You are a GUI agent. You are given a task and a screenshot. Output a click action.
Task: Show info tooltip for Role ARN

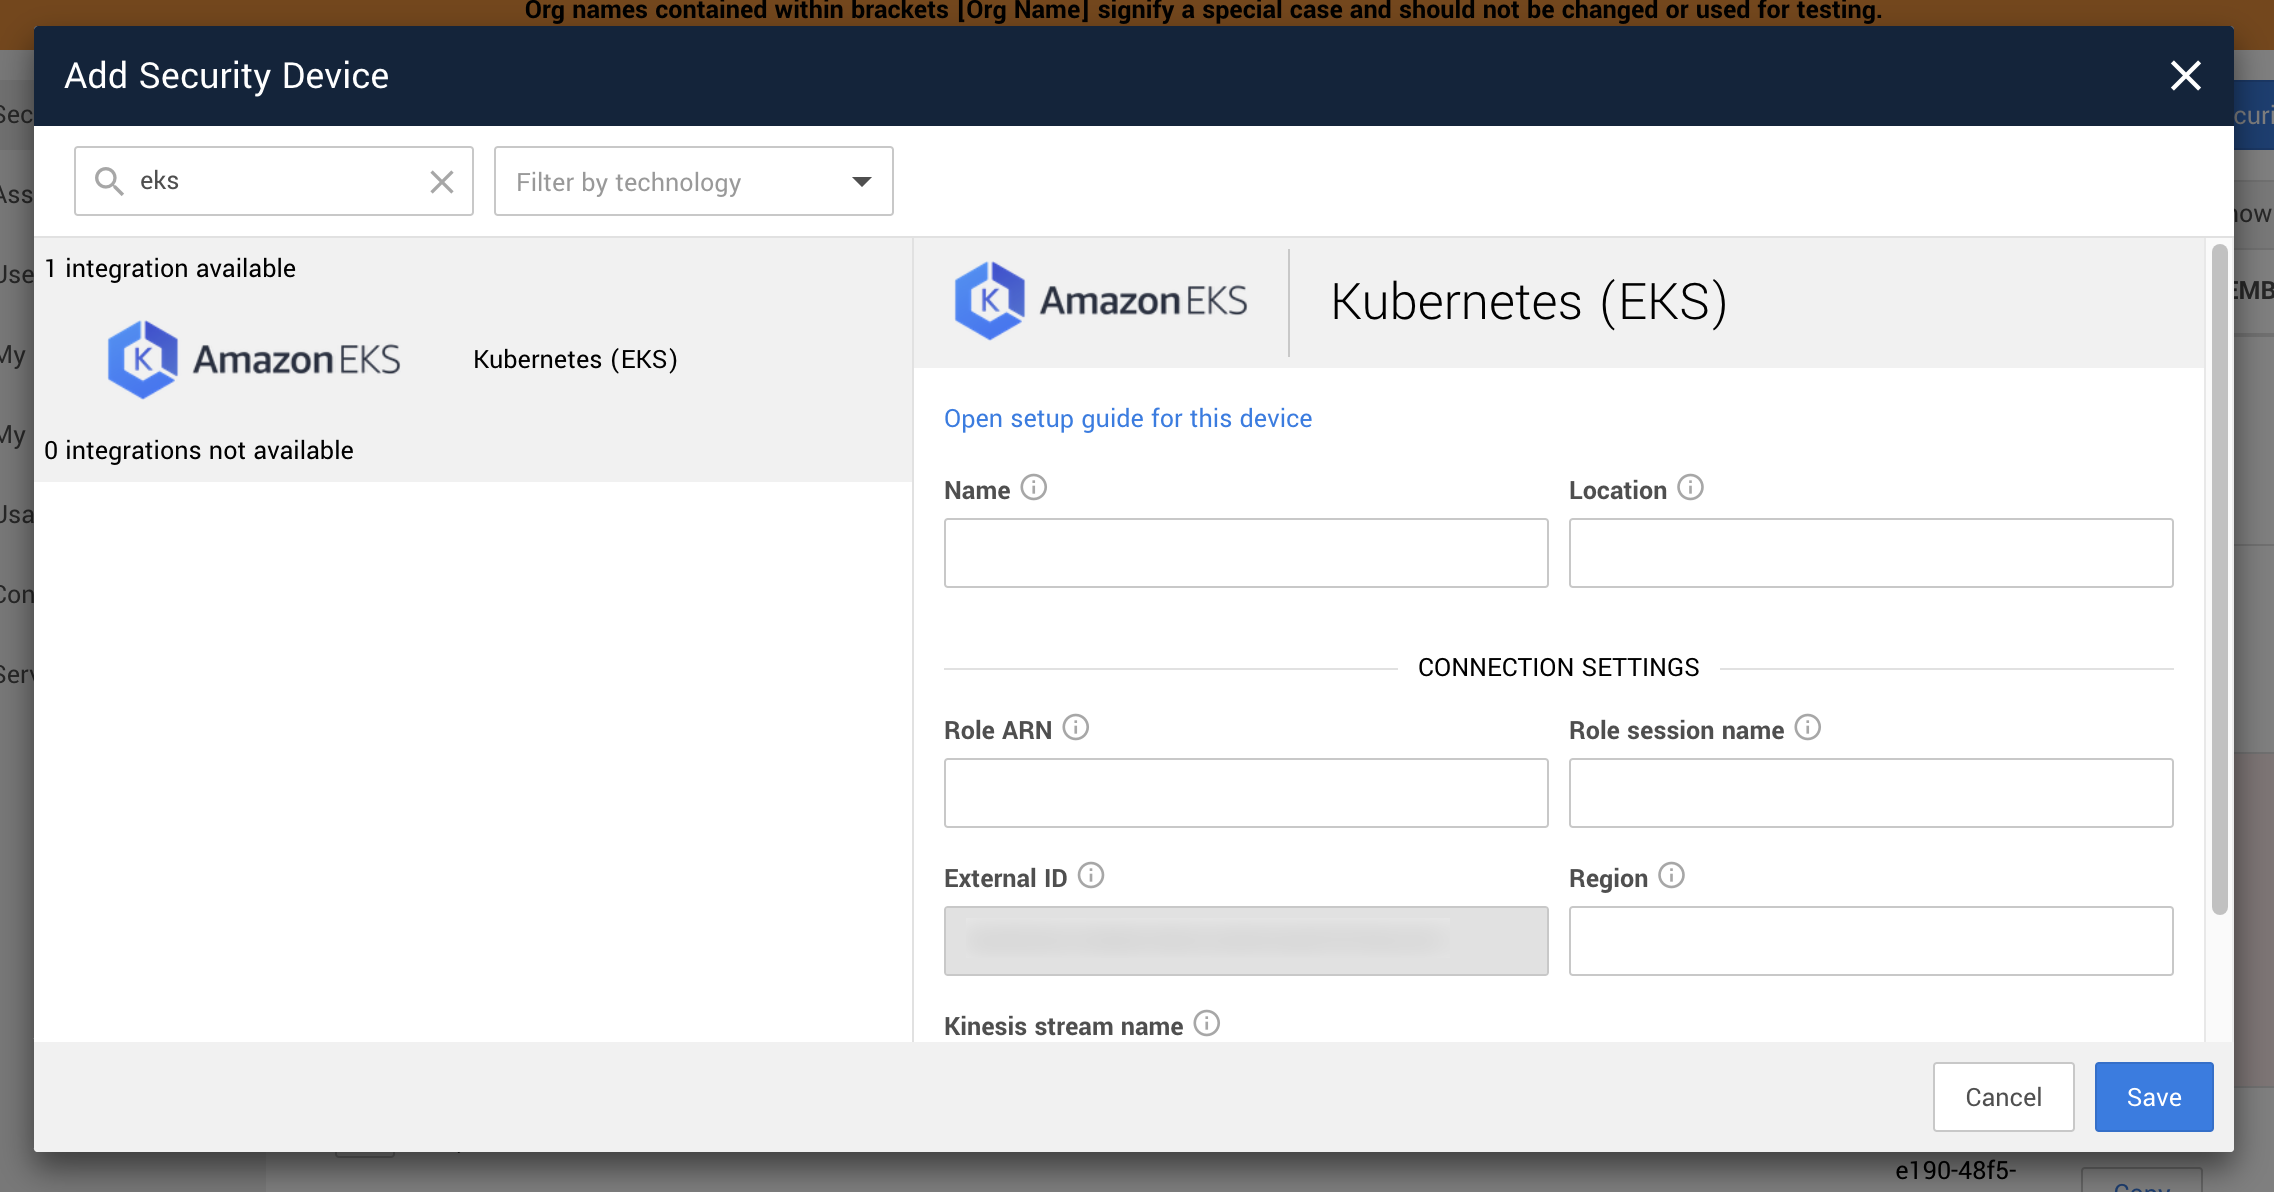point(1075,727)
